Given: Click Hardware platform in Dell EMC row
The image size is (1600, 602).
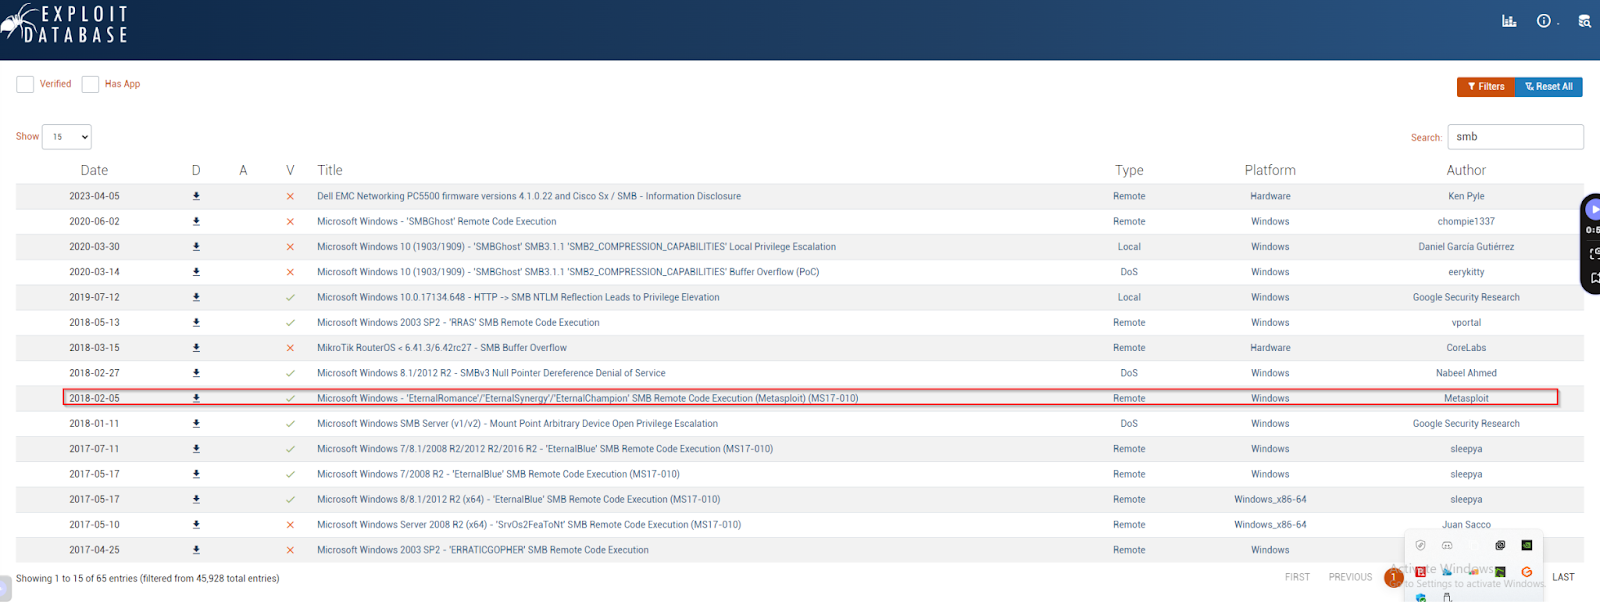Looking at the screenshot, I should click(1270, 196).
